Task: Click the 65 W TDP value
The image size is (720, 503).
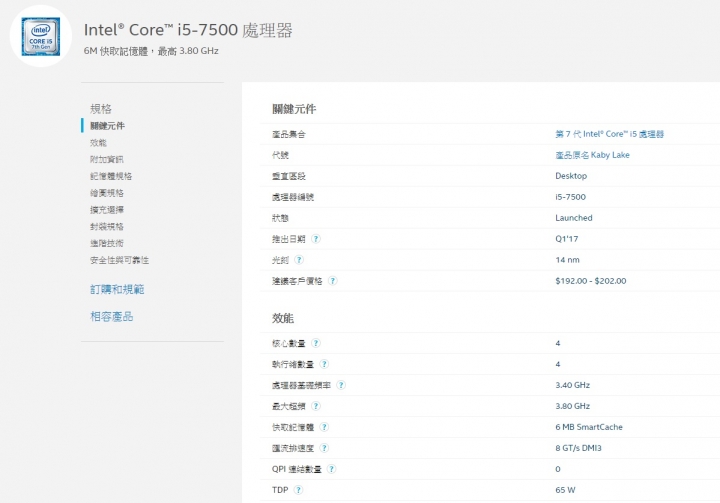Action: pyautogui.click(x=565, y=490)
